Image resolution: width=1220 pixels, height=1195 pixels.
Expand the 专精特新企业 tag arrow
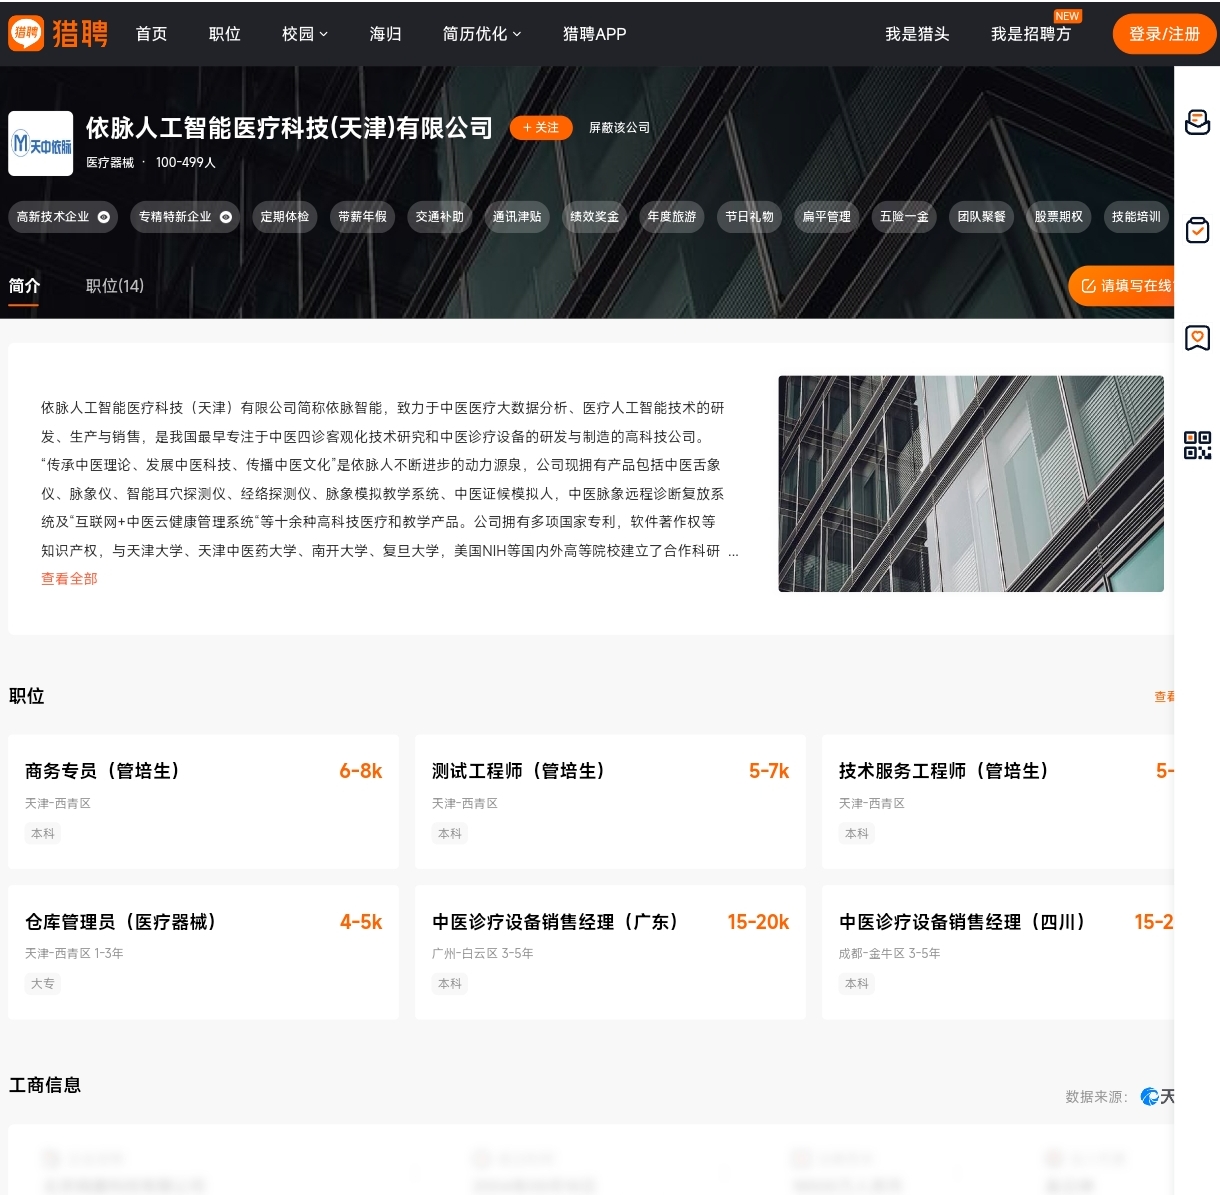tap(225, 217)
